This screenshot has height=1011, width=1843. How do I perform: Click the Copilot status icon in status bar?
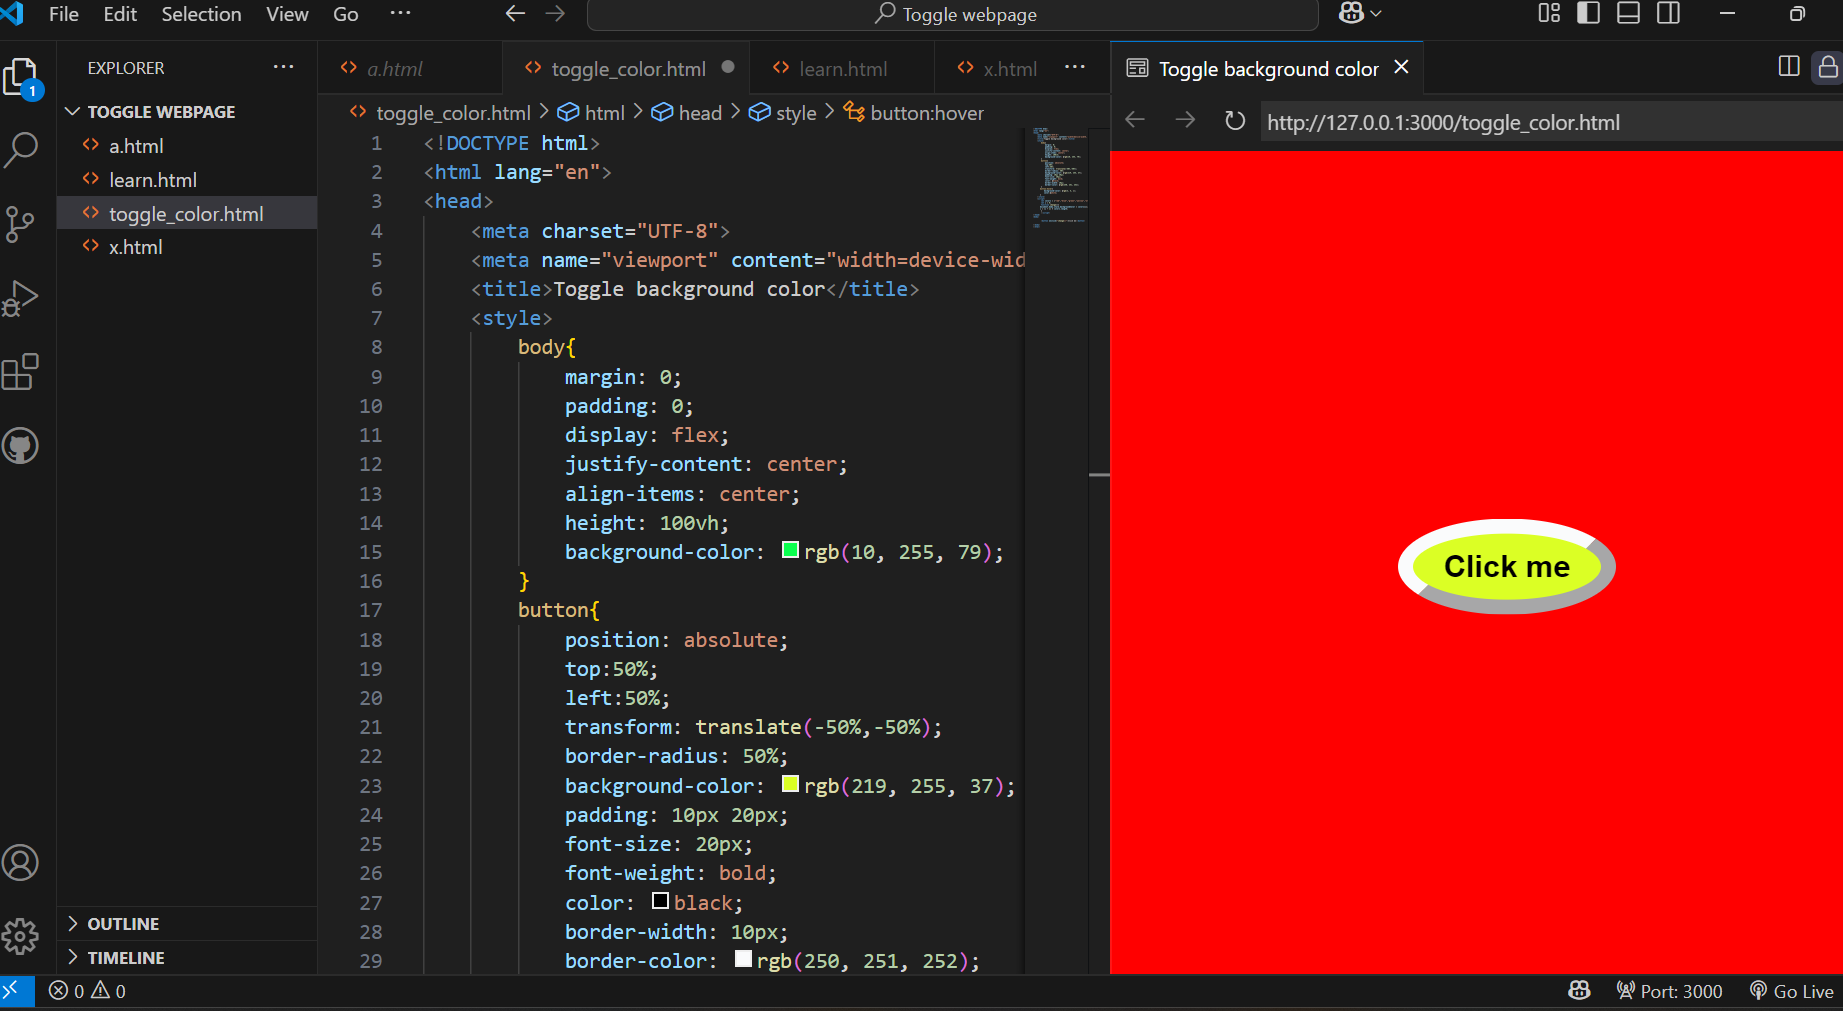click(x=1579, y=991)
